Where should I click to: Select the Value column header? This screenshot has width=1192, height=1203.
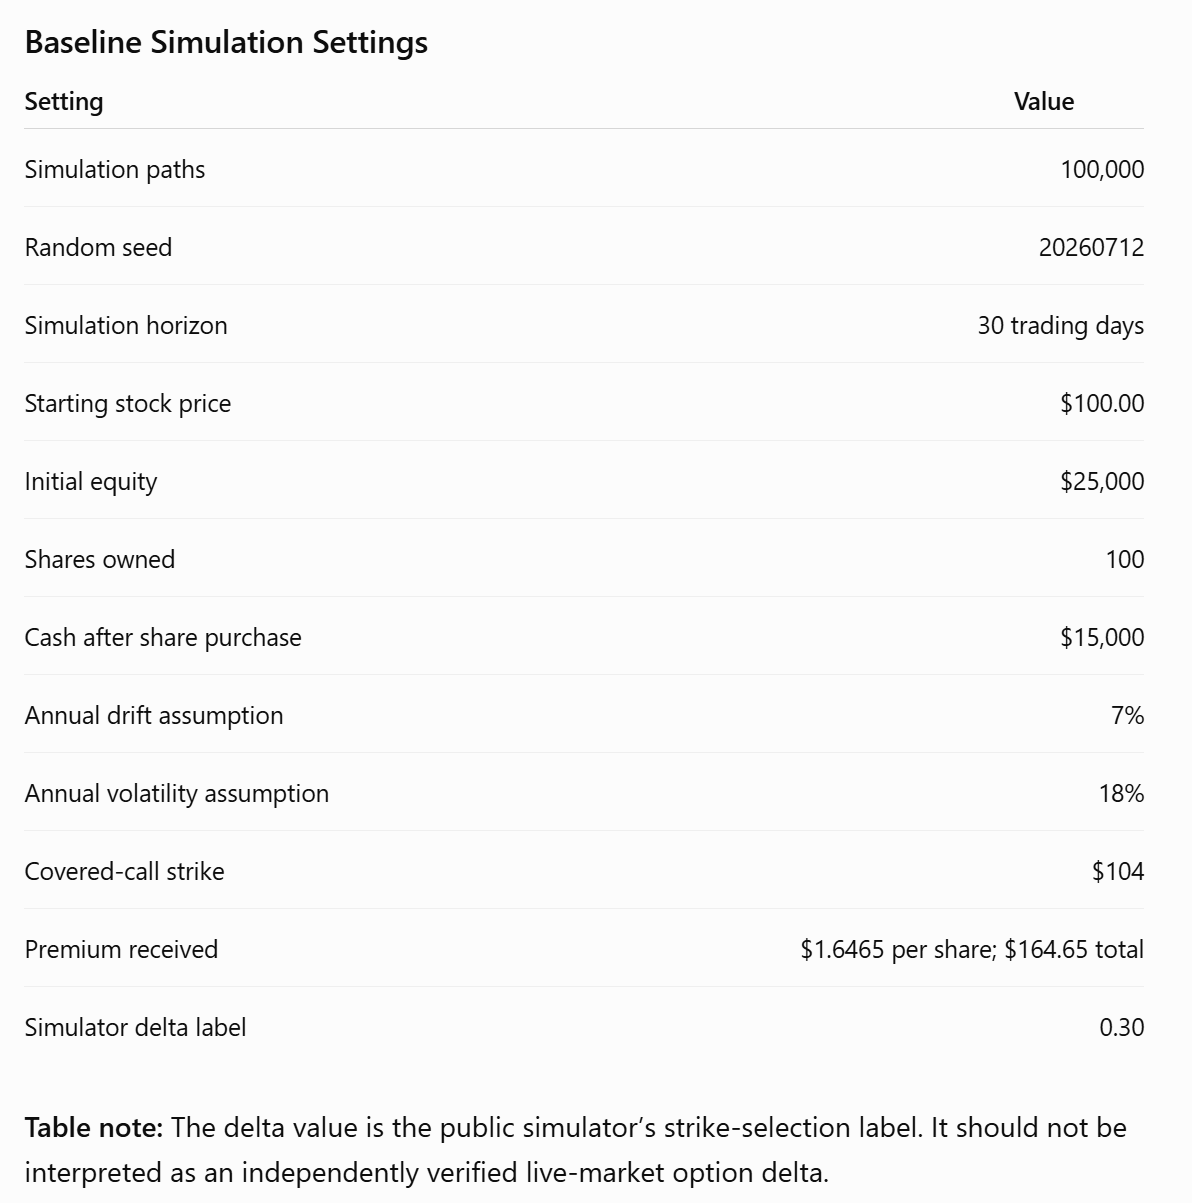[x=1044, y=102]
